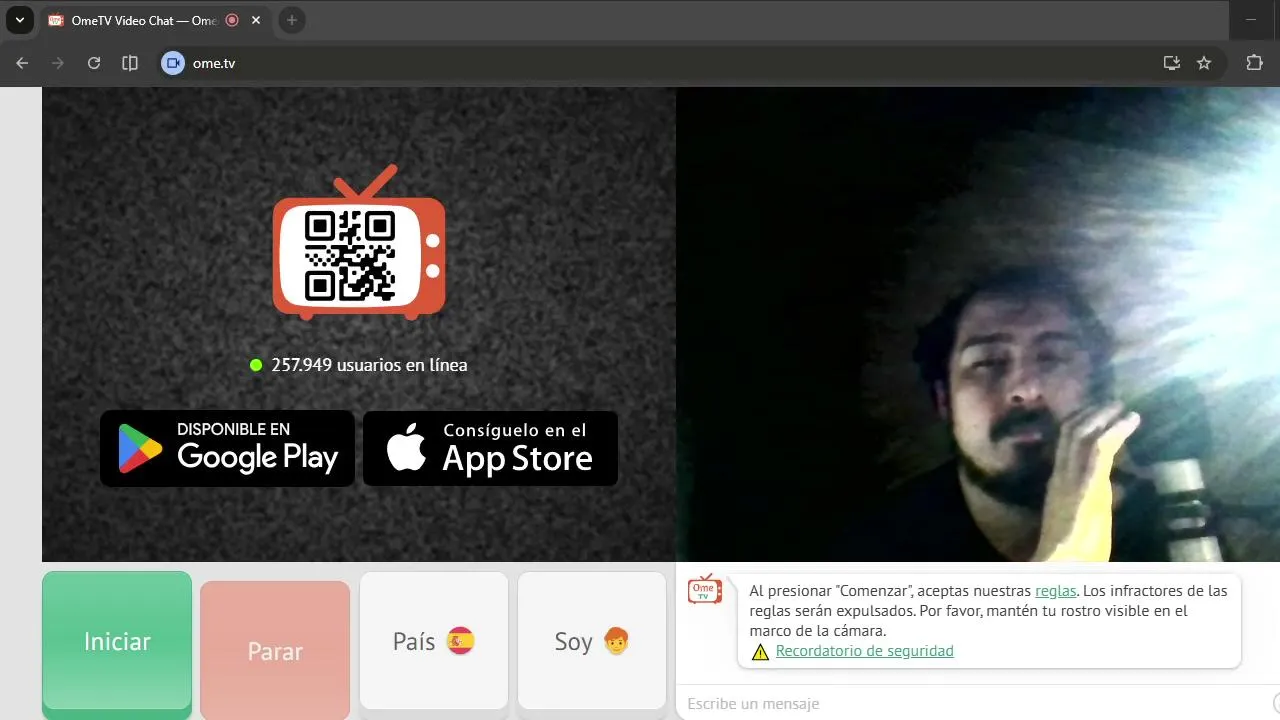This screenshot has width=1280, height=720.
Task: Bookmark this page with the star icon
Action: click(1204, 63)
